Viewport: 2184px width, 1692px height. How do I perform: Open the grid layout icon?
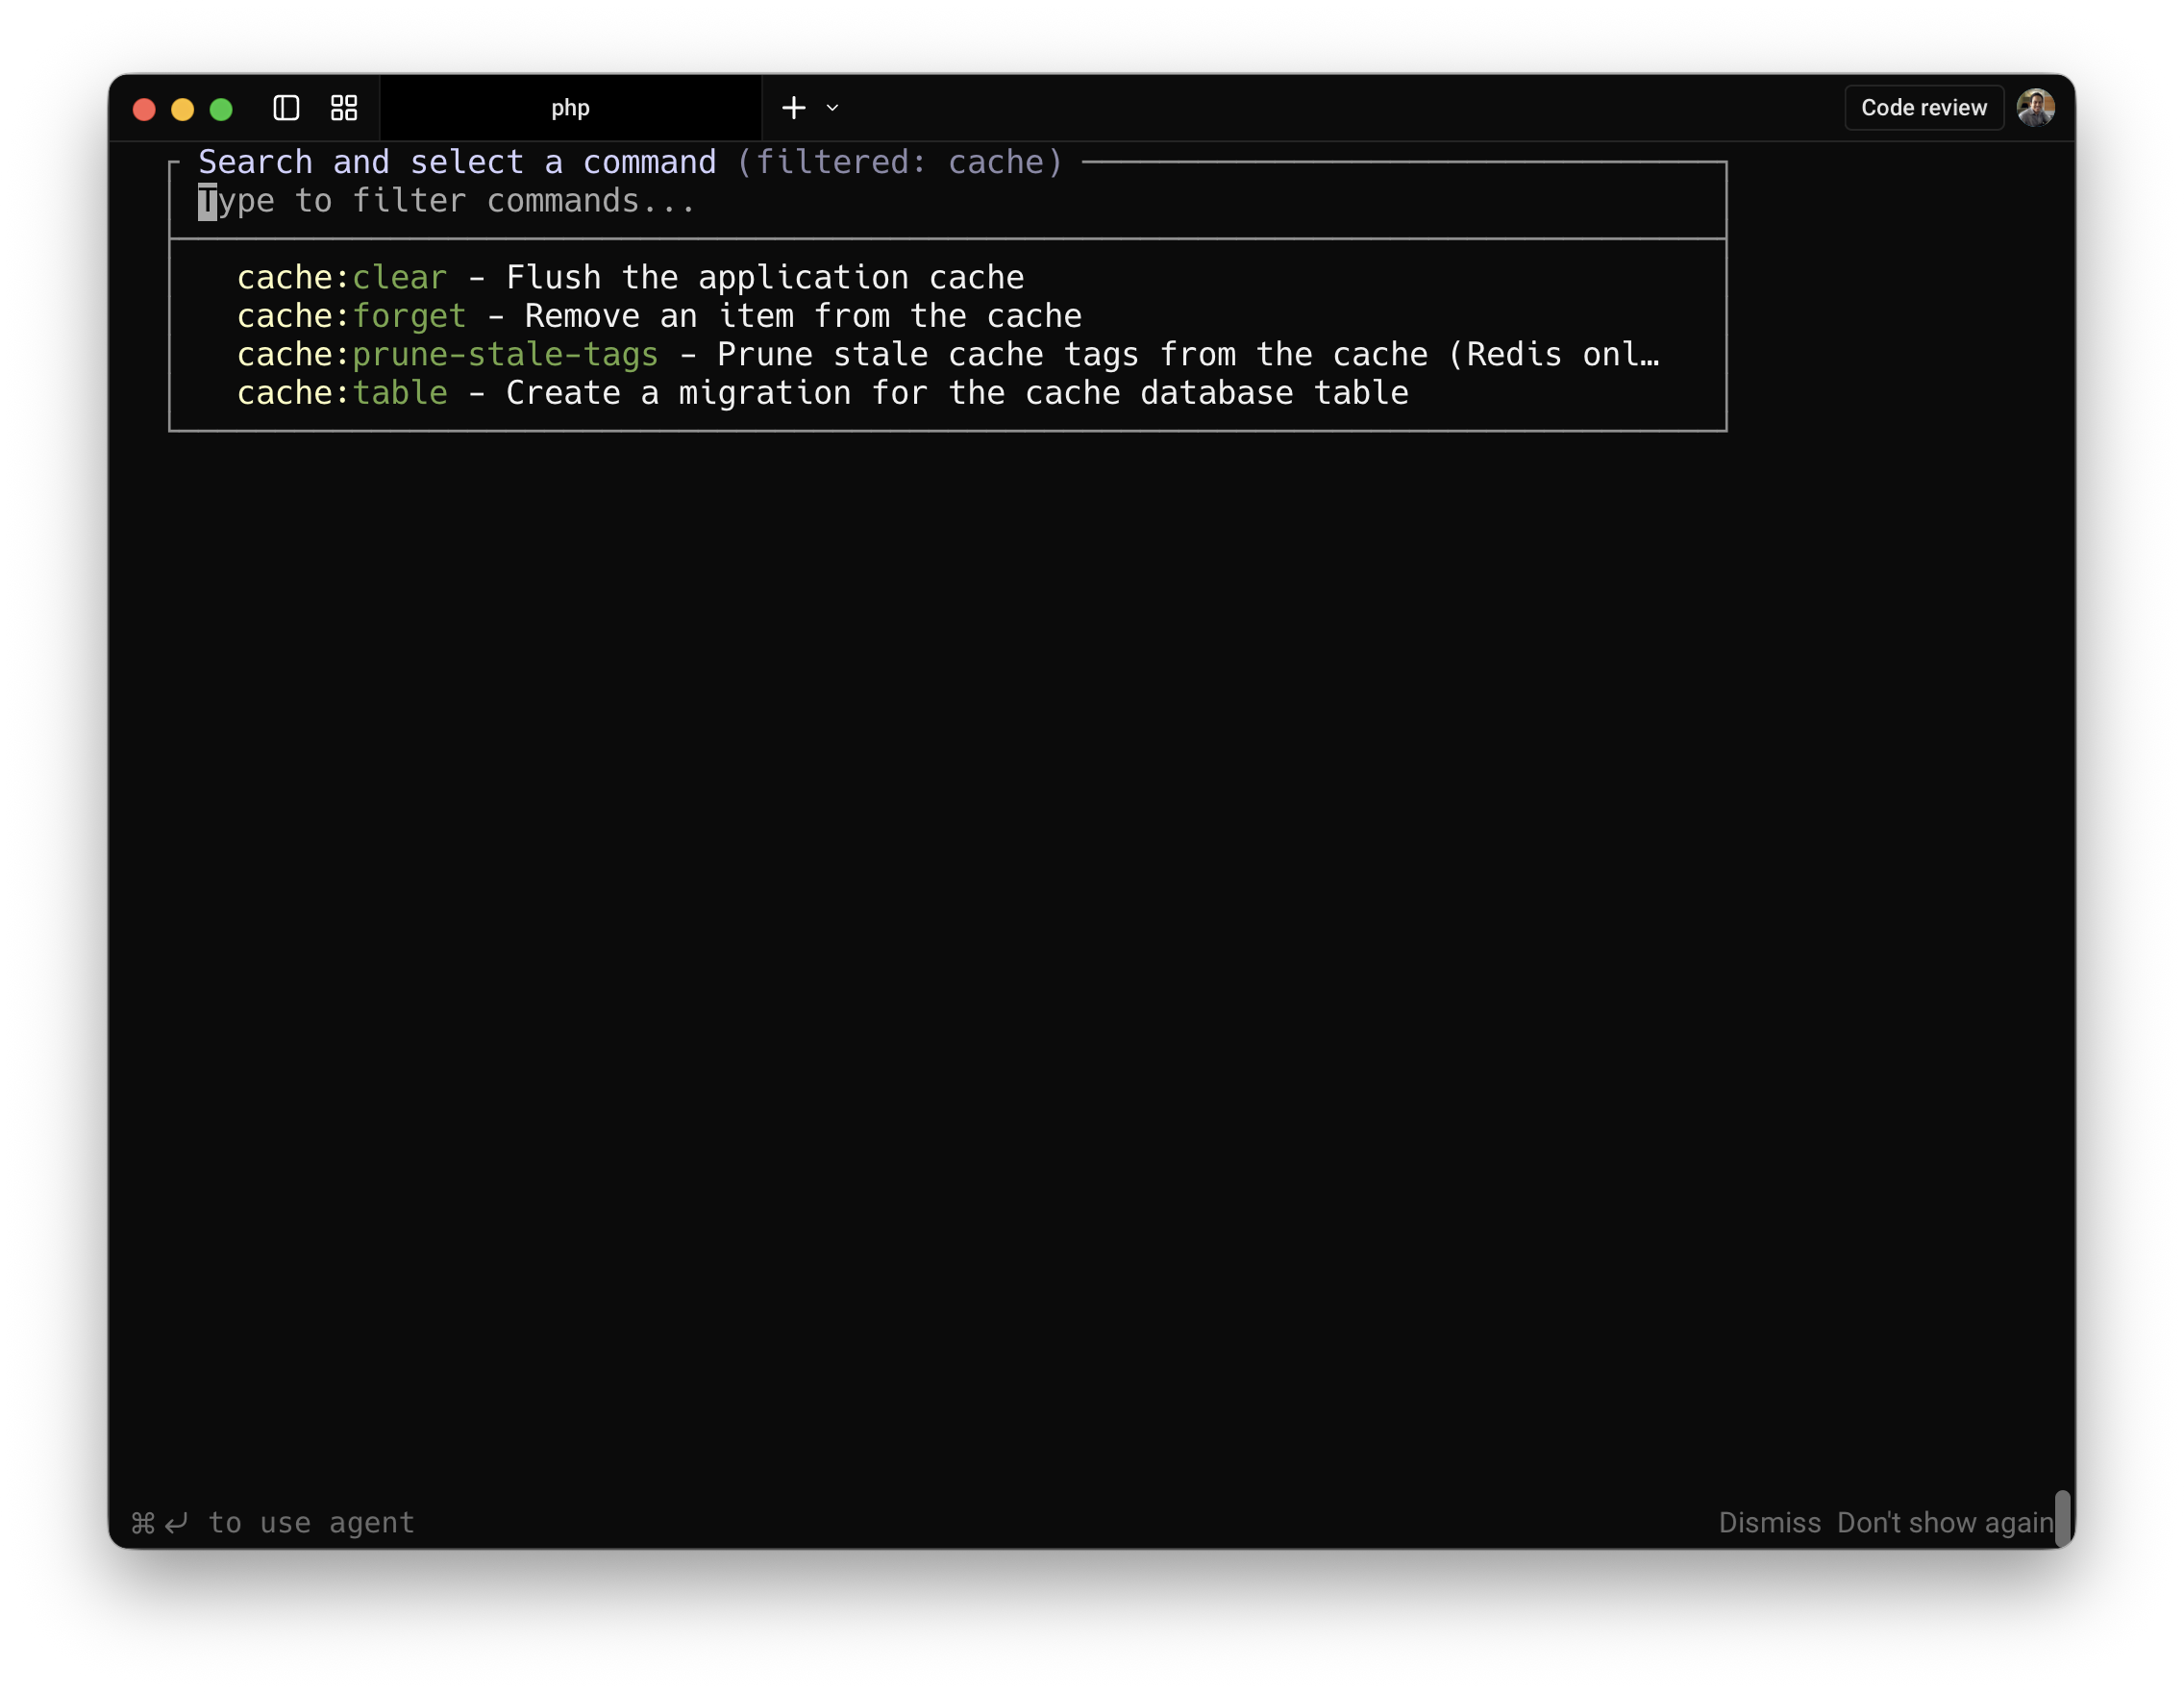click(344, 108)
